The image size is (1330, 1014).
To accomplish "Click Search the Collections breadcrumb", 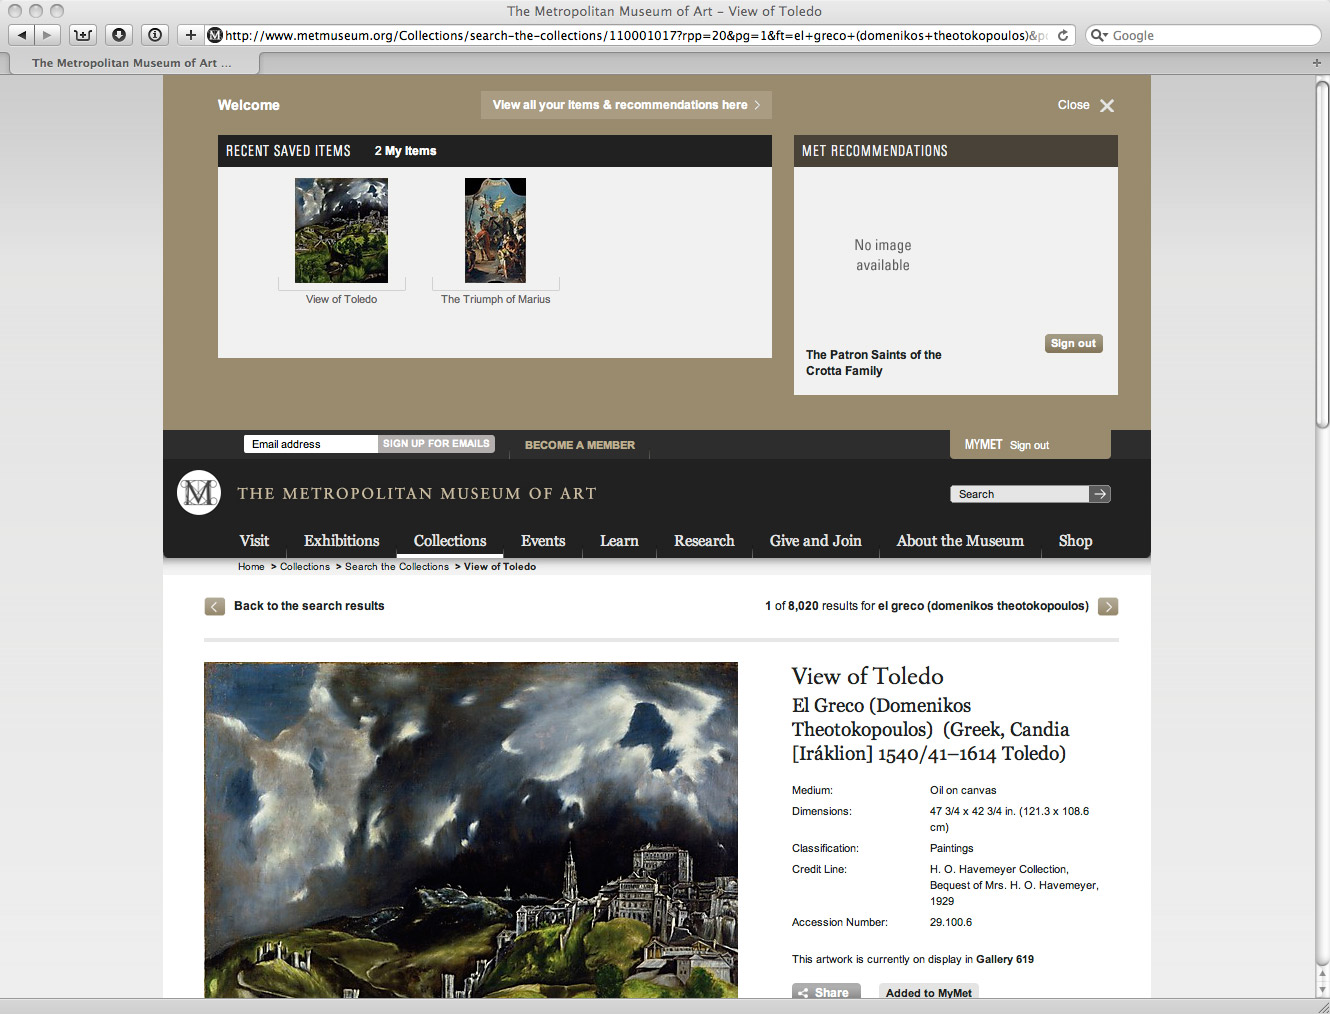I will [397, 567].
